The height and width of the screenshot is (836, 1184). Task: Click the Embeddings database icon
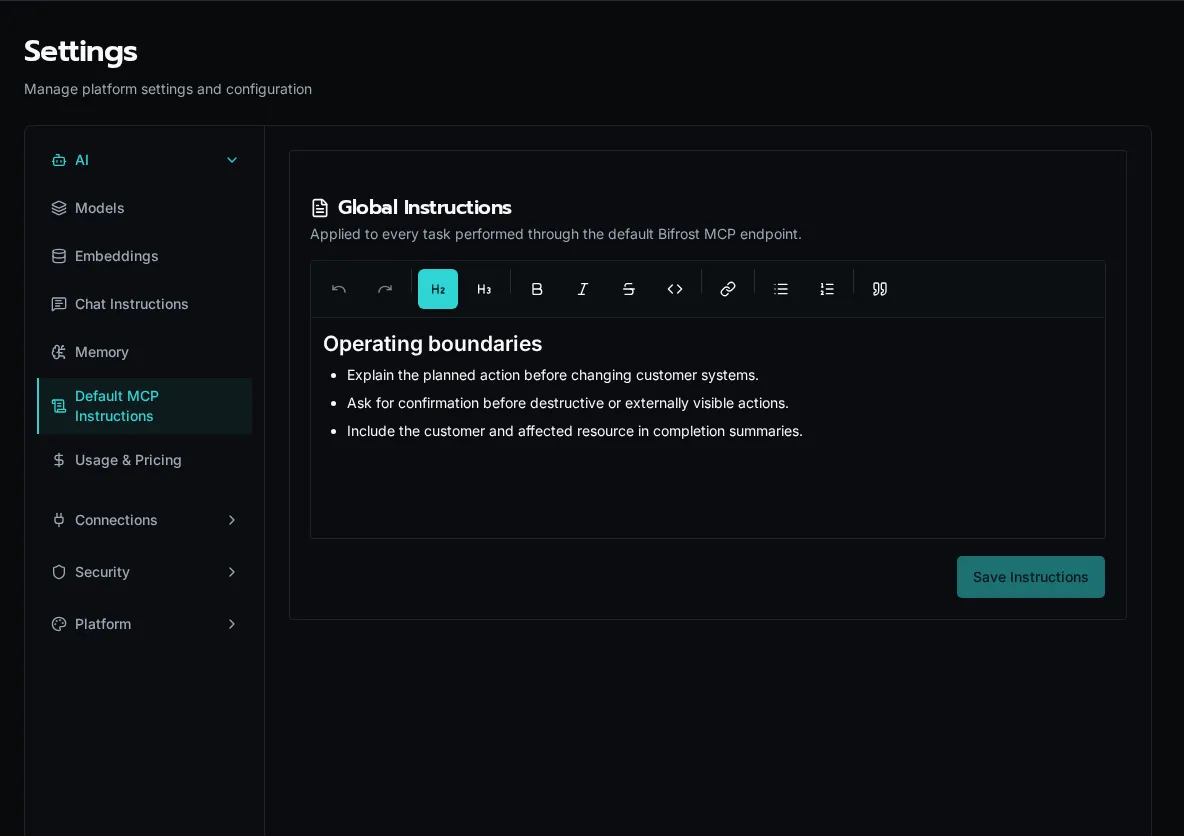(x=59, y=256)
